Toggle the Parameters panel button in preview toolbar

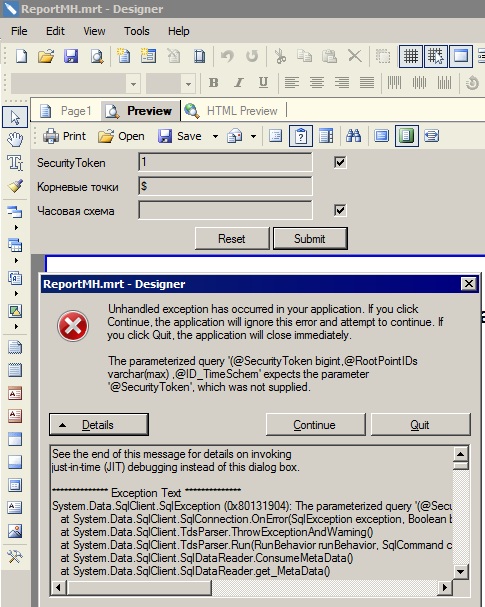301,136
